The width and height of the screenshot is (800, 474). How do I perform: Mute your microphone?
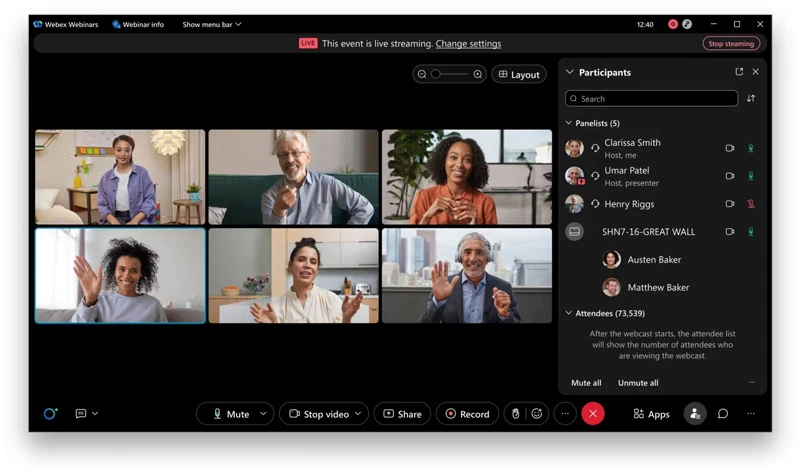(x=231, y=414)
